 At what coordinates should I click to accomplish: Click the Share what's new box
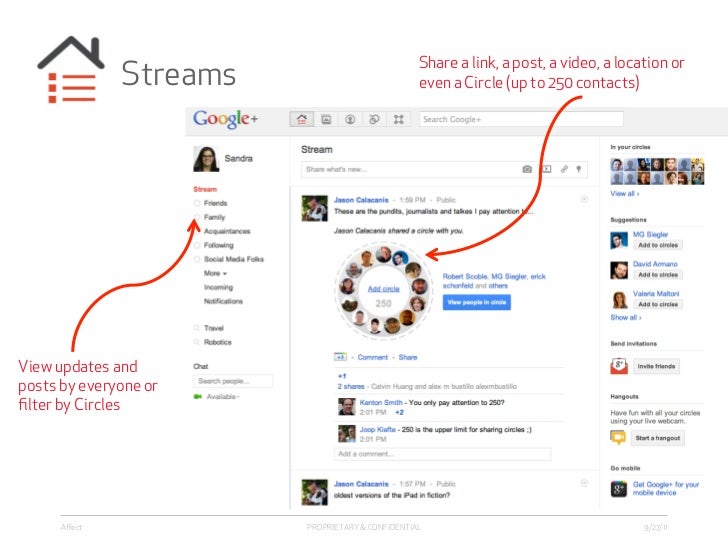[444, 169]
